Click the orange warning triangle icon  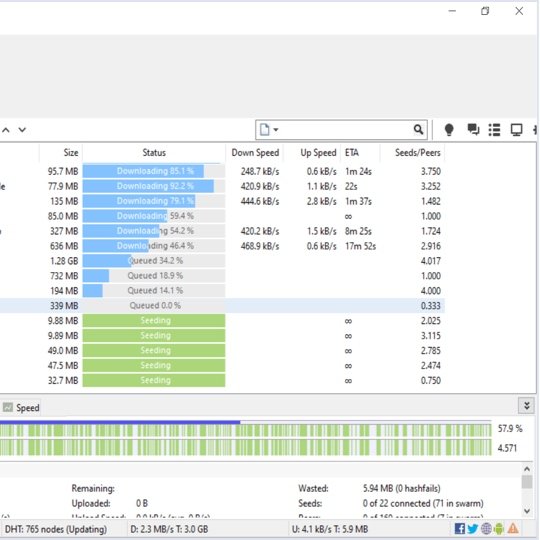(x=513, y=528)
